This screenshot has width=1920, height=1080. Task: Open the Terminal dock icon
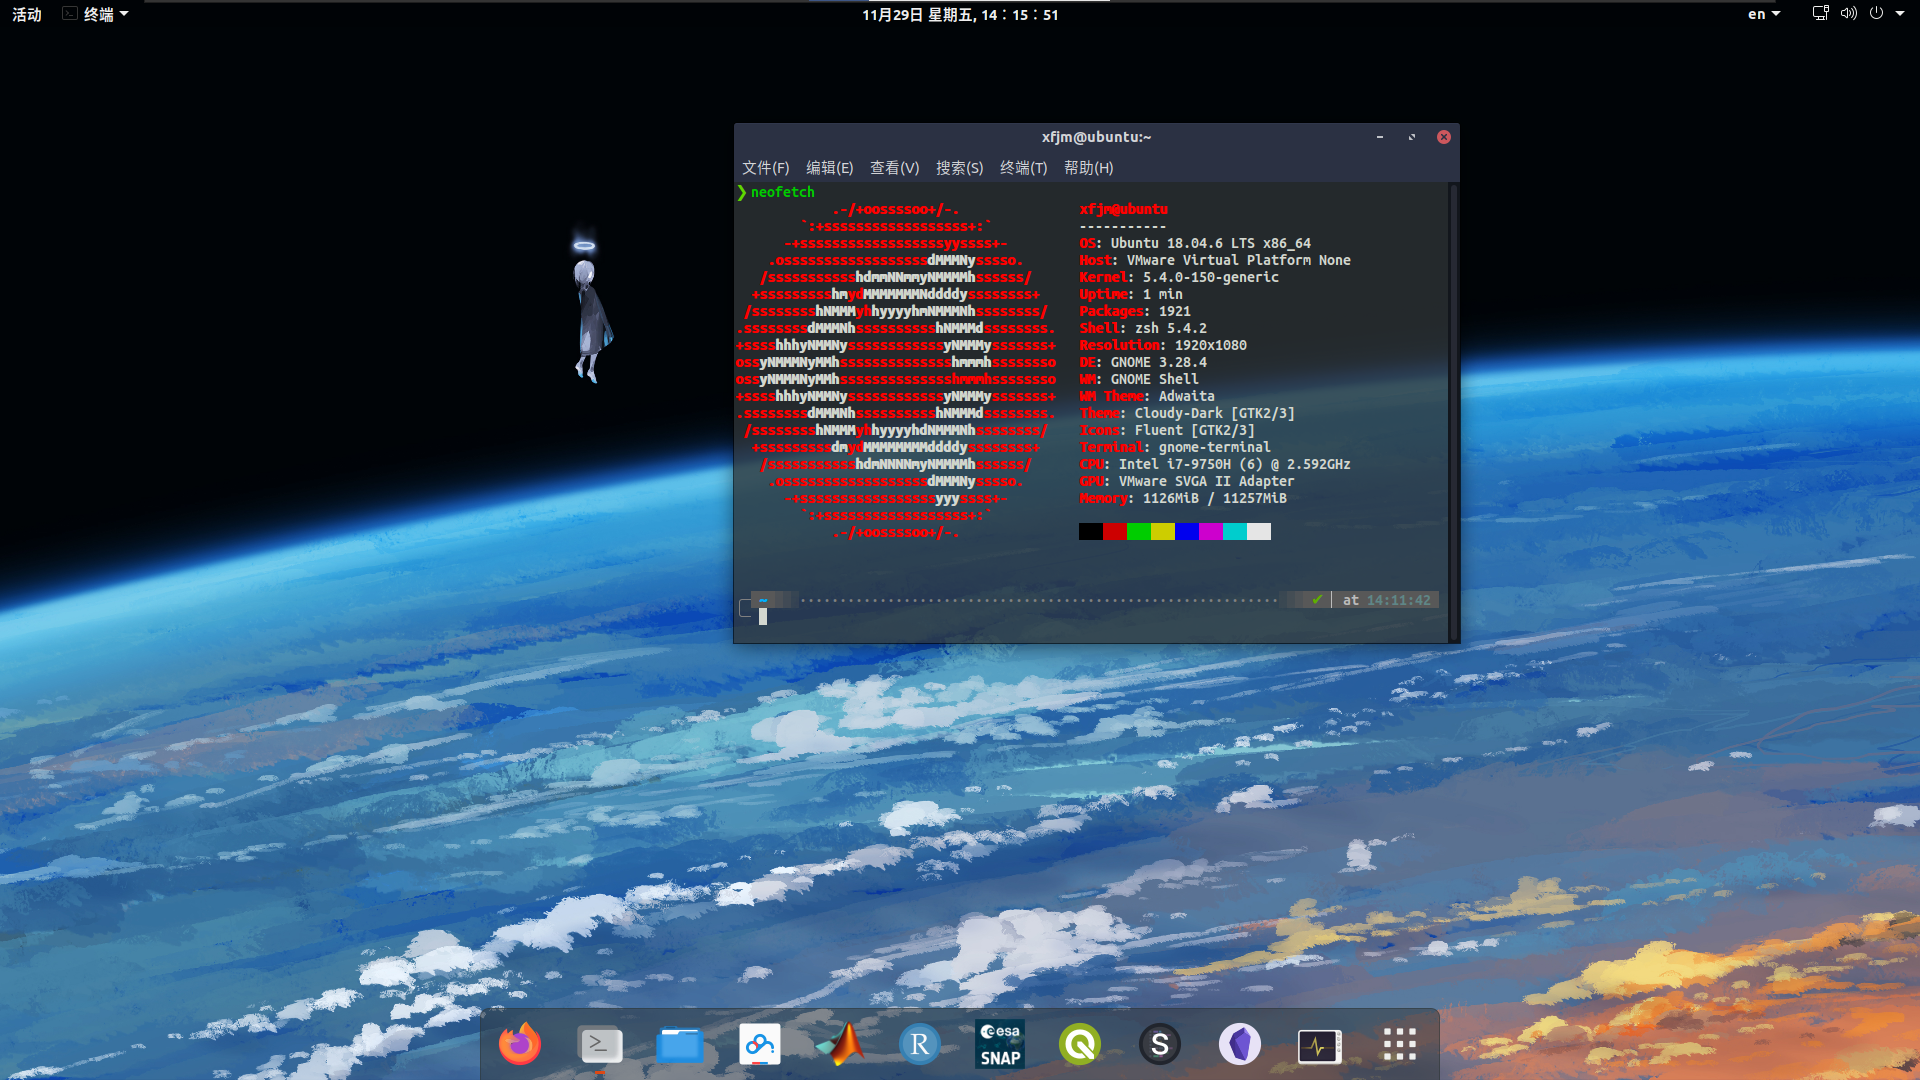600,1045
